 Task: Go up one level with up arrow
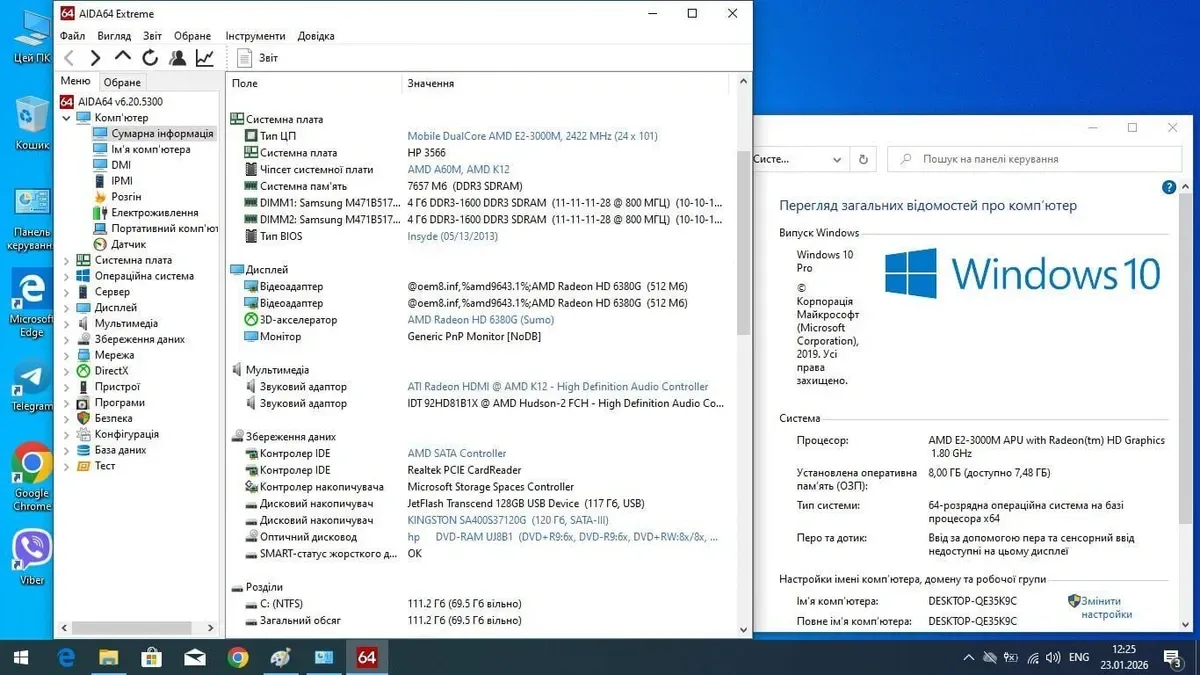[x=122, y=58]
